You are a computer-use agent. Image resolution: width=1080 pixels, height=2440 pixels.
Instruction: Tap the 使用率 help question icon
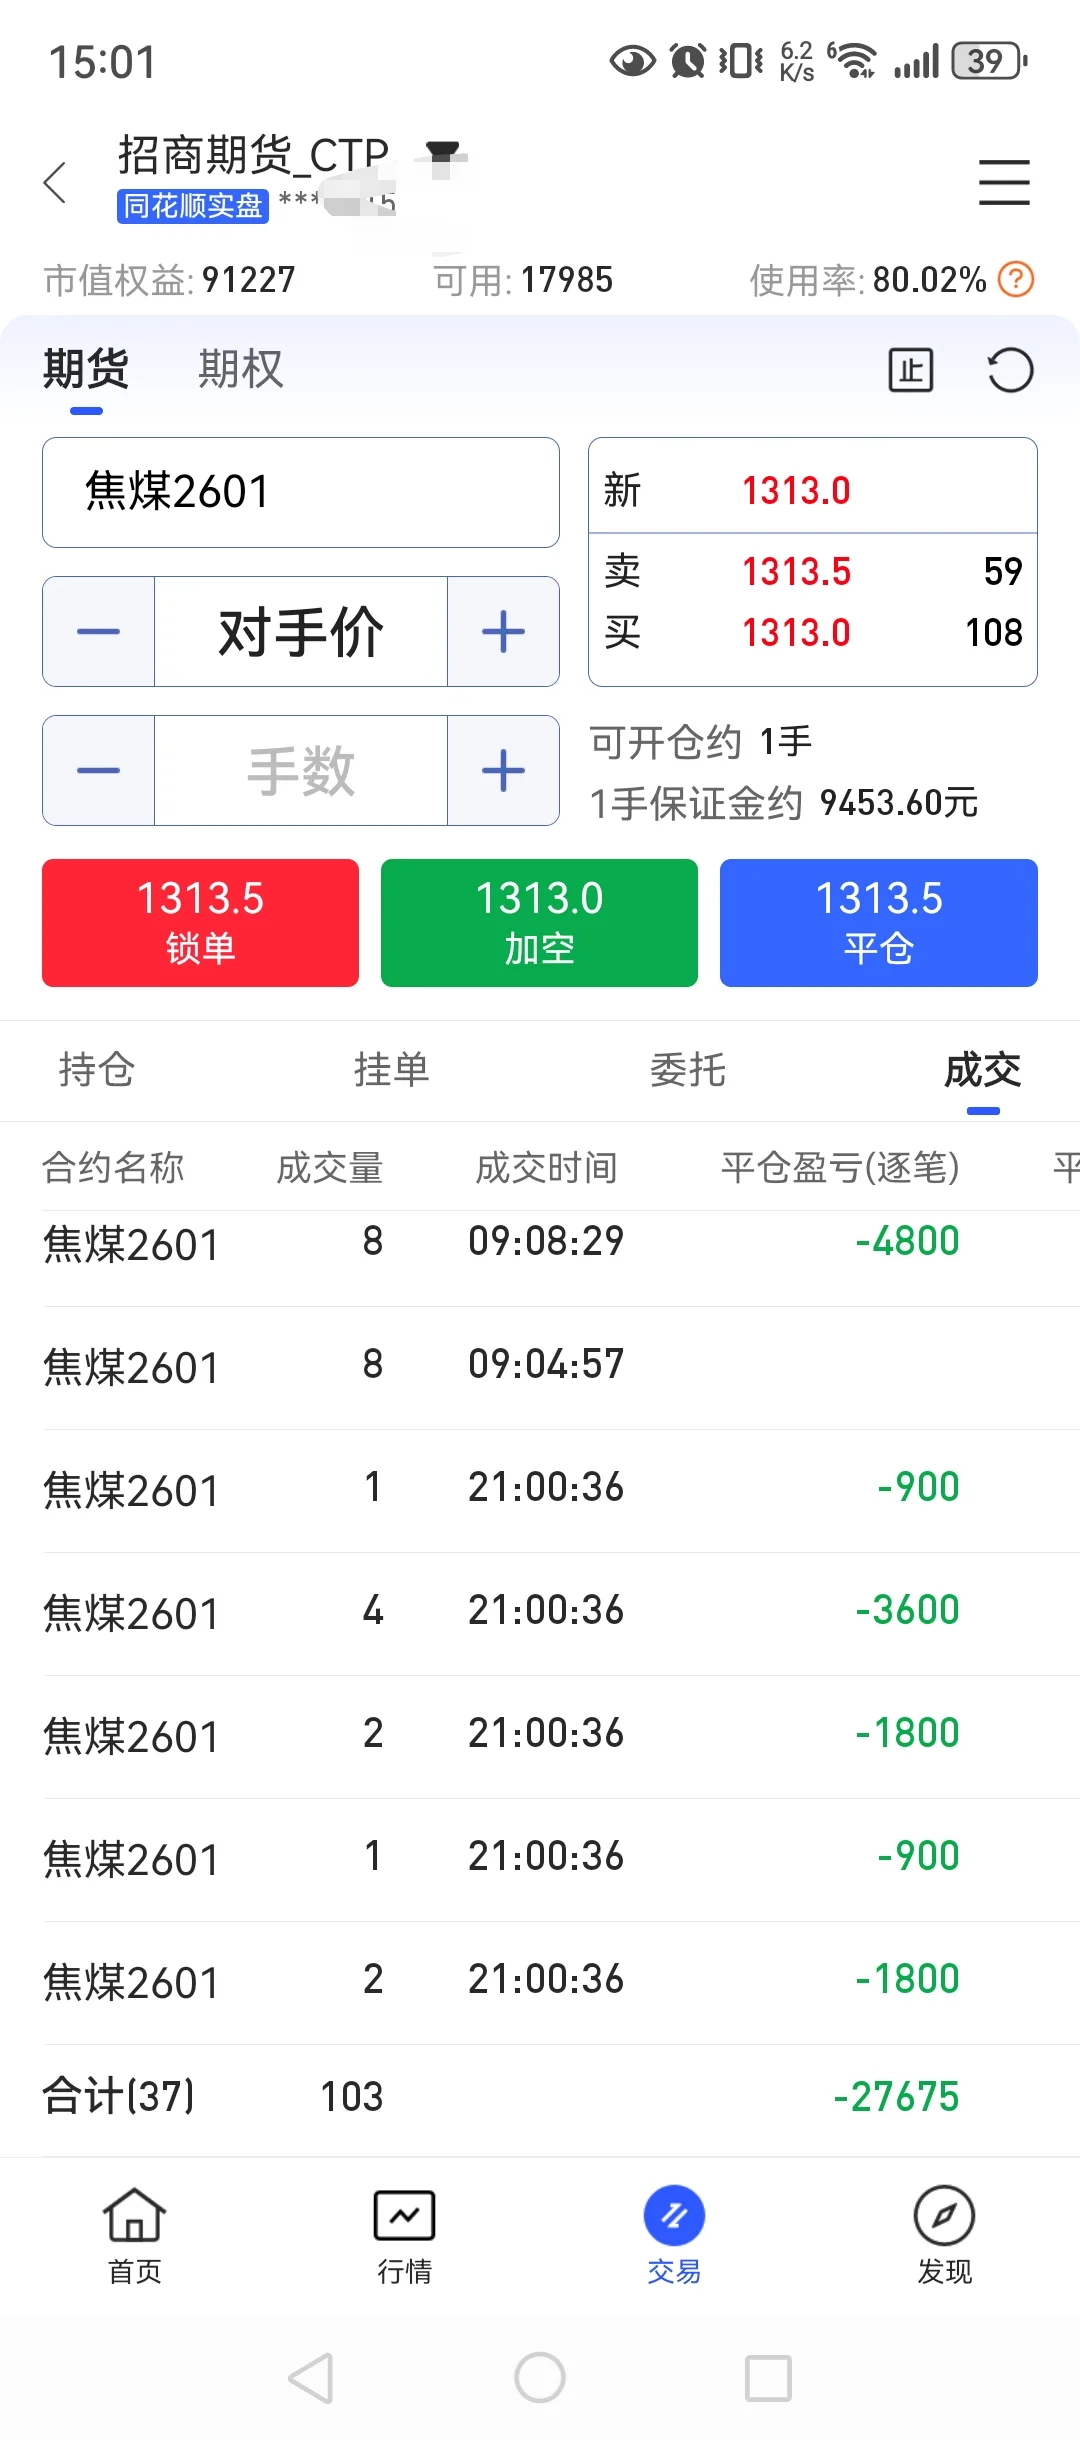1016,279
